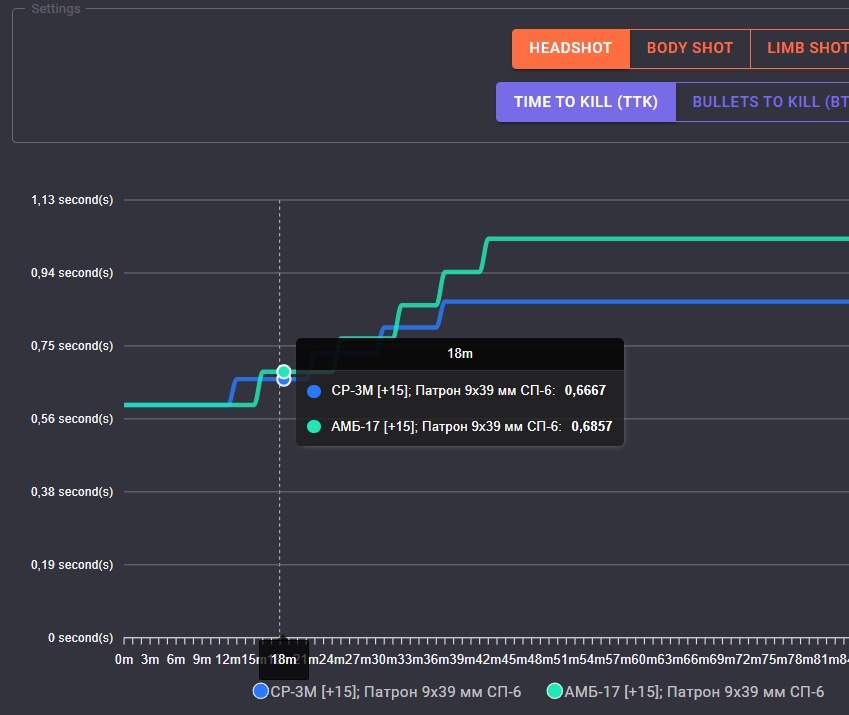The height and width of the screenshot is (715, 849).
Task: Select the HEADSHOT hit zone option
Action: click(570, 48)
